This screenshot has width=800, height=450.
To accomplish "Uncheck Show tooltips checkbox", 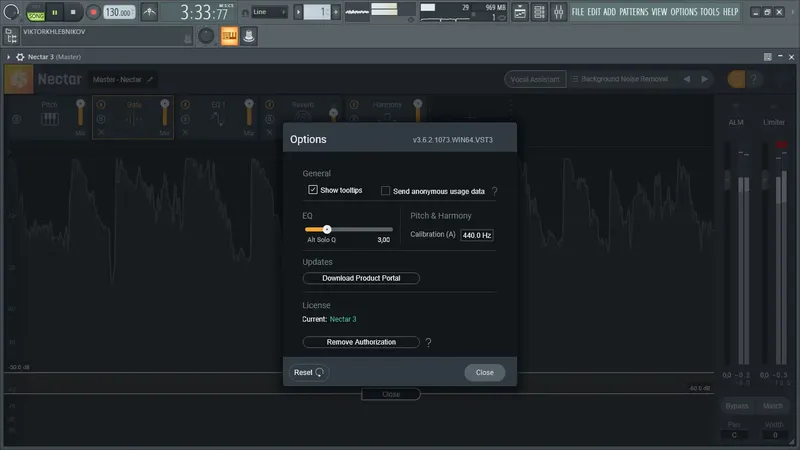I will (313, 190).
